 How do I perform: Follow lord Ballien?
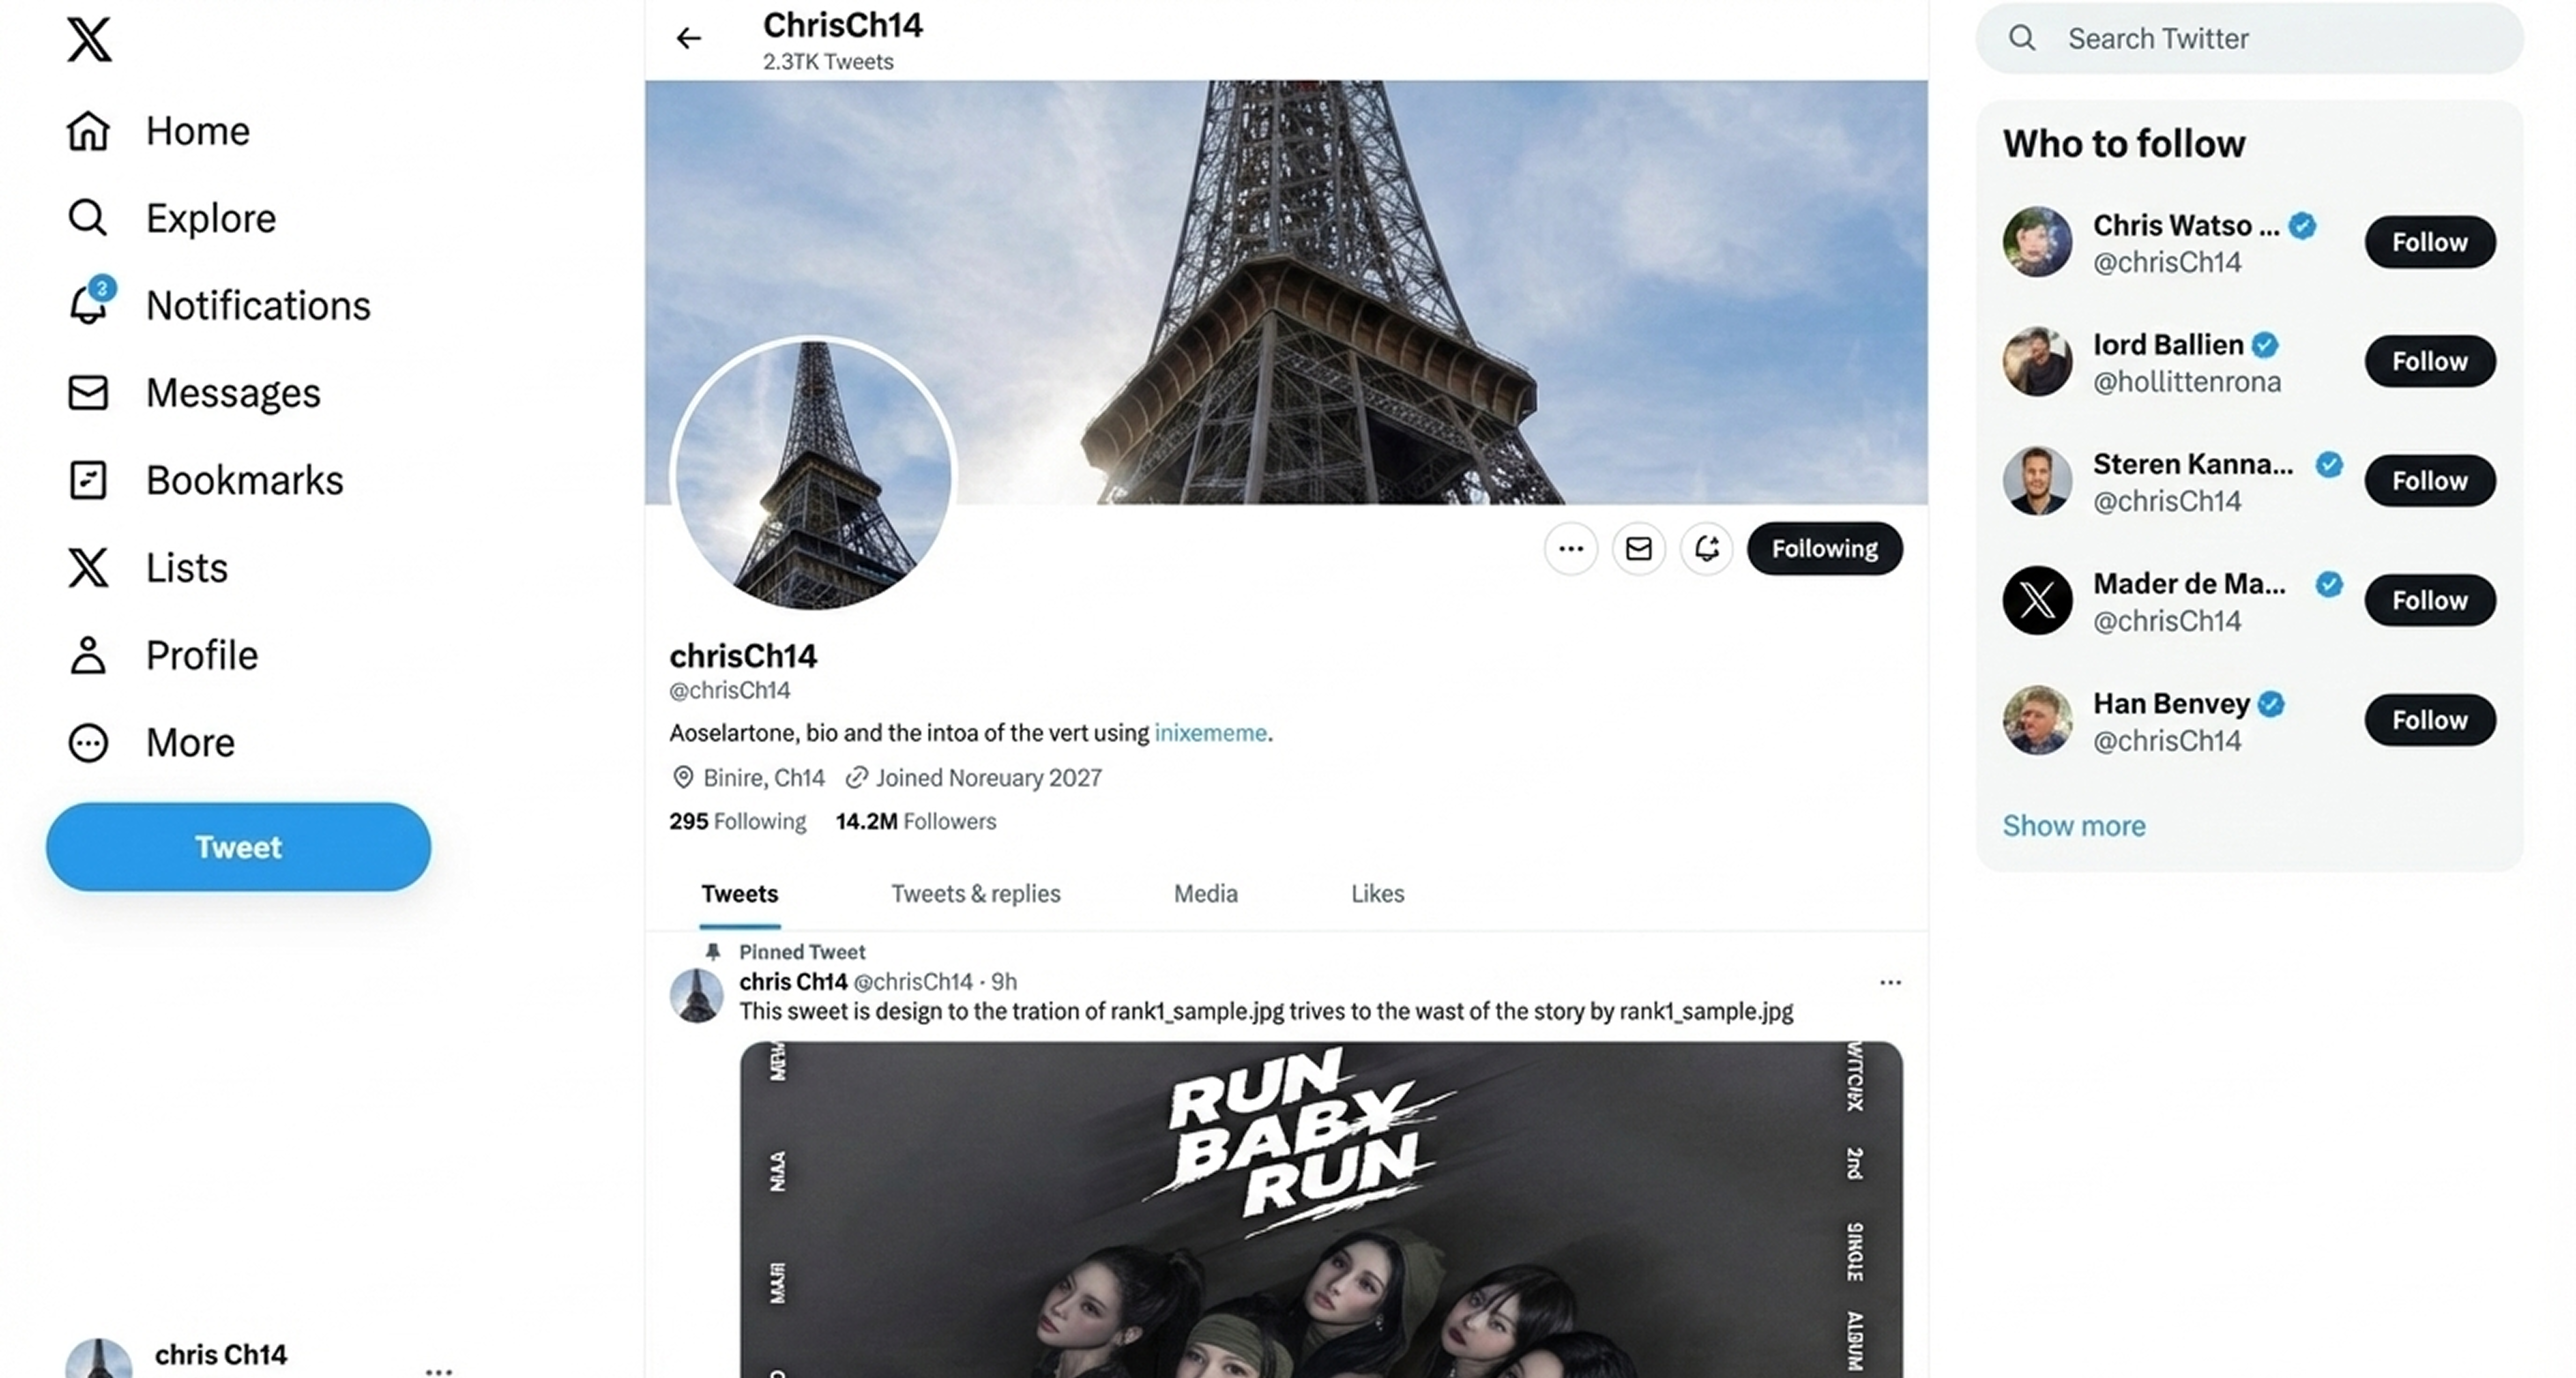point(2429,361)
